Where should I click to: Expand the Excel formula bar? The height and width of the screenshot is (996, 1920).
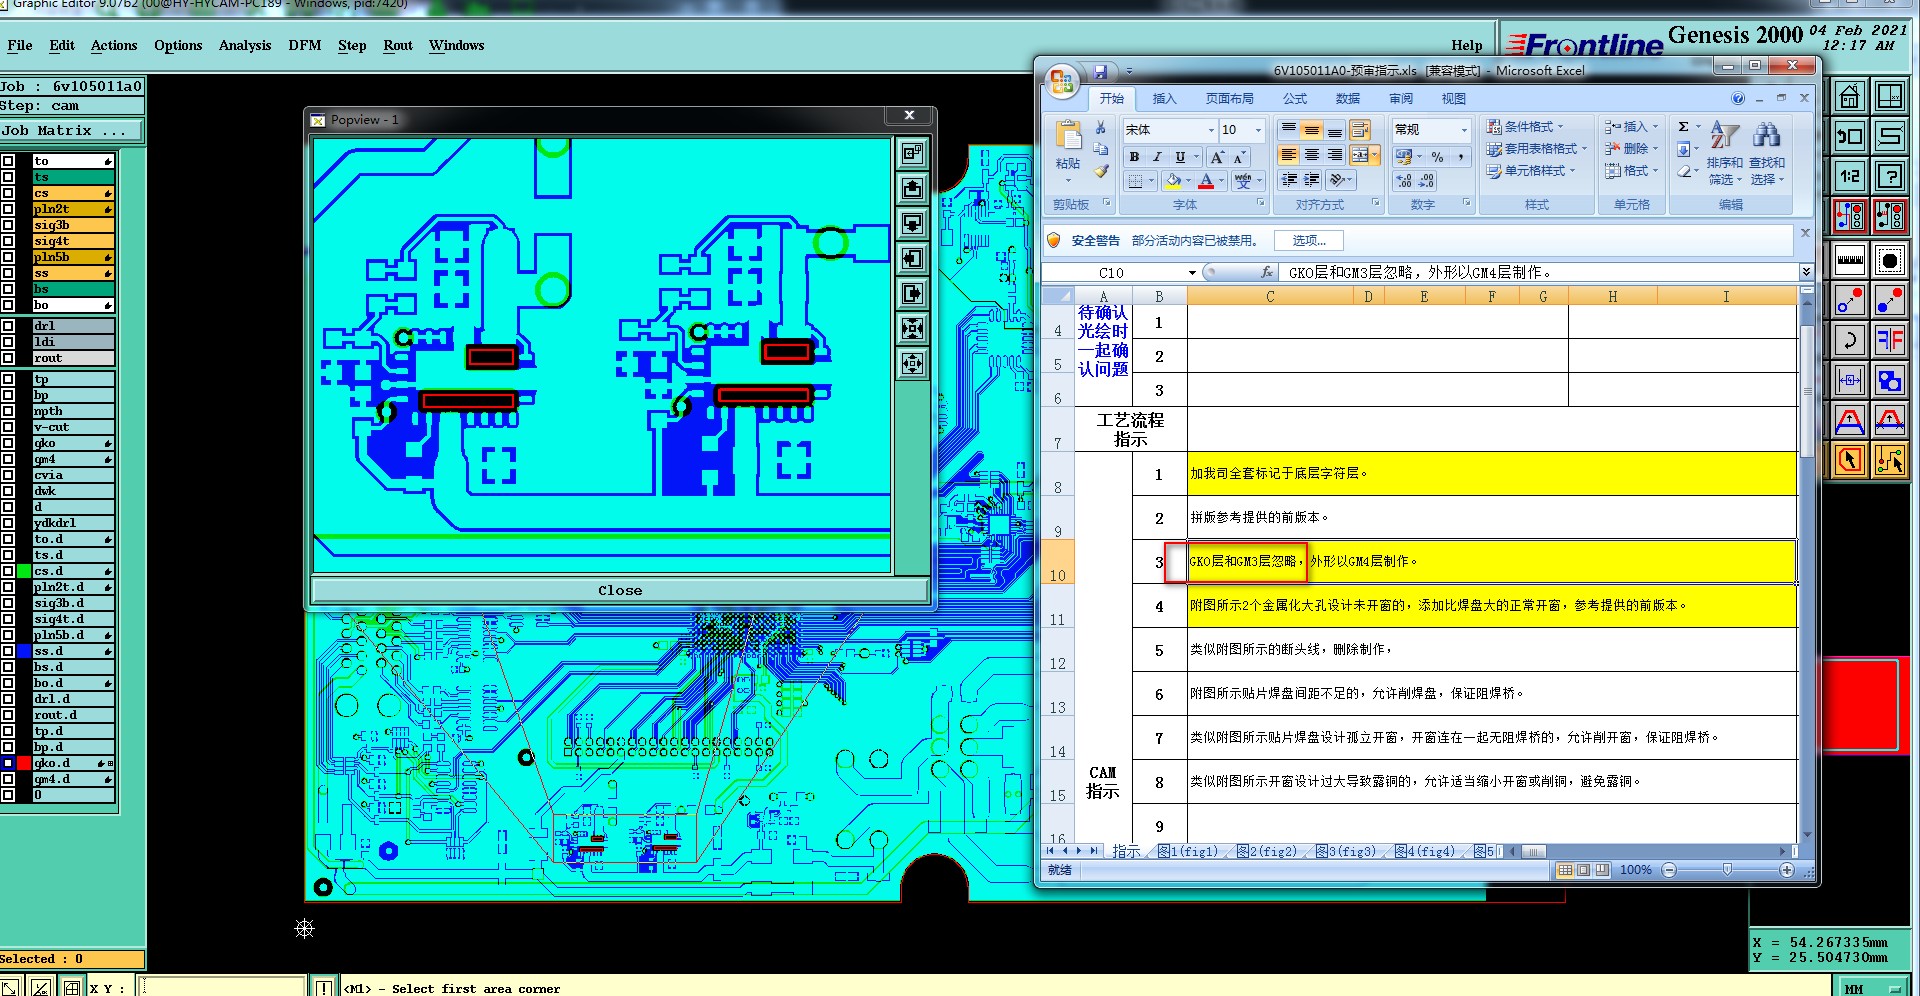tap(1806, 272)
